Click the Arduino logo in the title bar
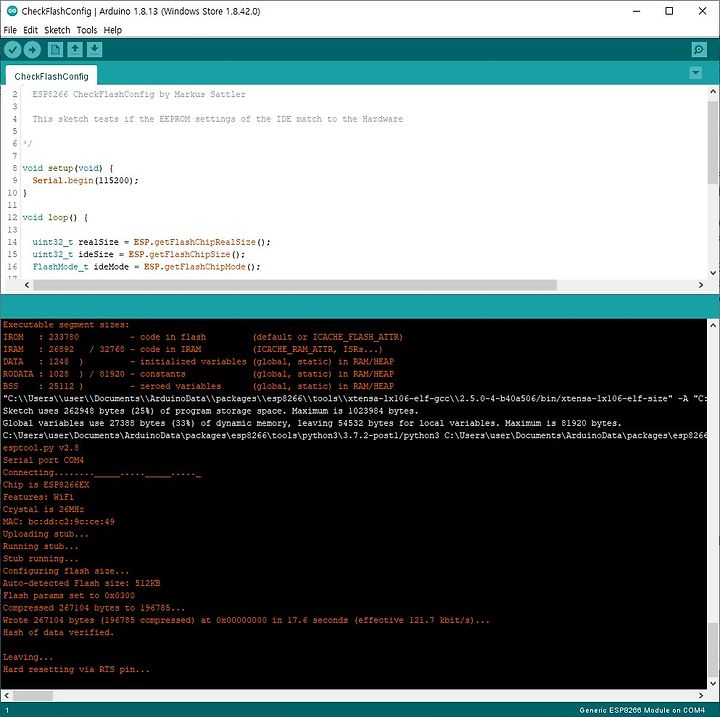Viewport: 720px width, 717px height. 11,11
